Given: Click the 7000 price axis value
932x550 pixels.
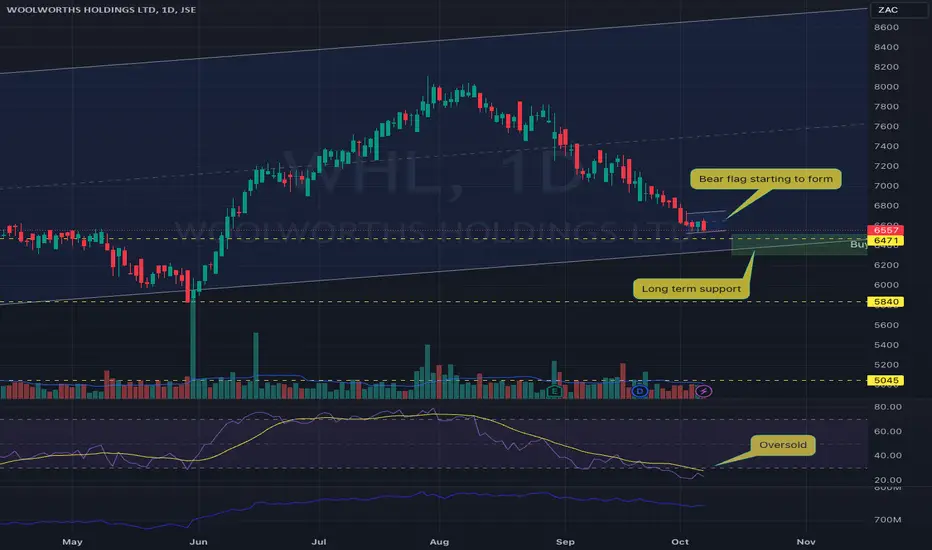Looking at the screenshot, I should 886,186.
